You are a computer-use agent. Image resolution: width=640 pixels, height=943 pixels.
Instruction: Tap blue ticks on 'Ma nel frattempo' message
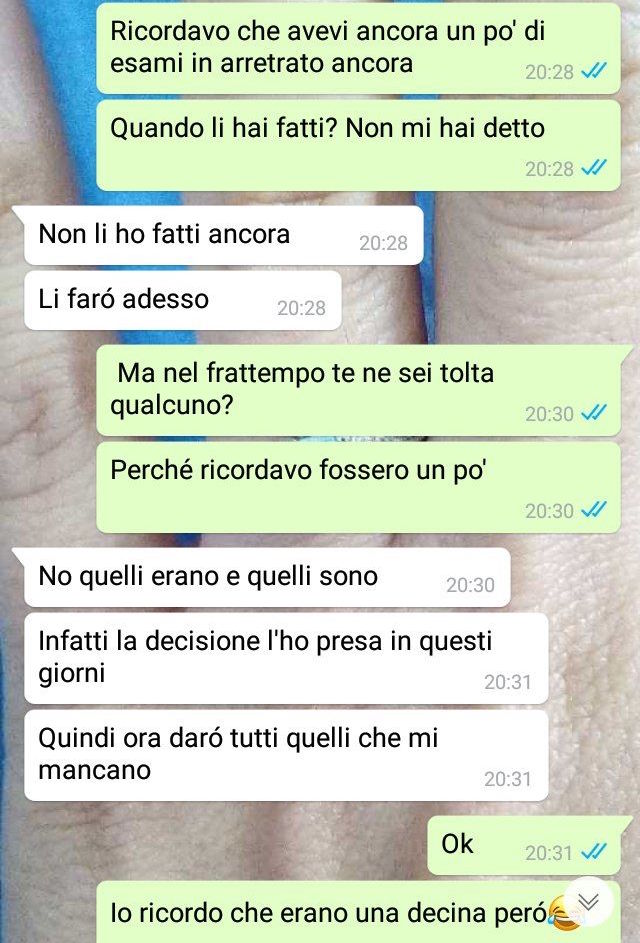[x=594, y=413]
